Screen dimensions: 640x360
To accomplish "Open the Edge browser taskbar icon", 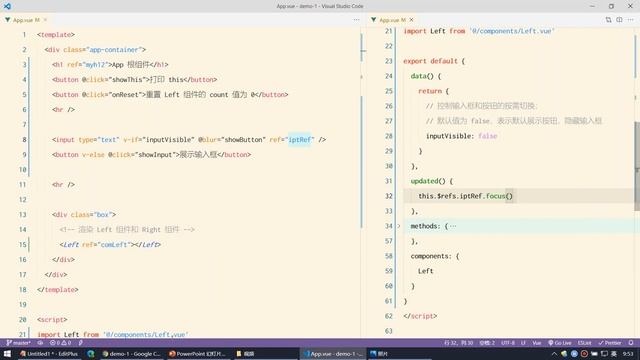I will (x=90, y=354).
